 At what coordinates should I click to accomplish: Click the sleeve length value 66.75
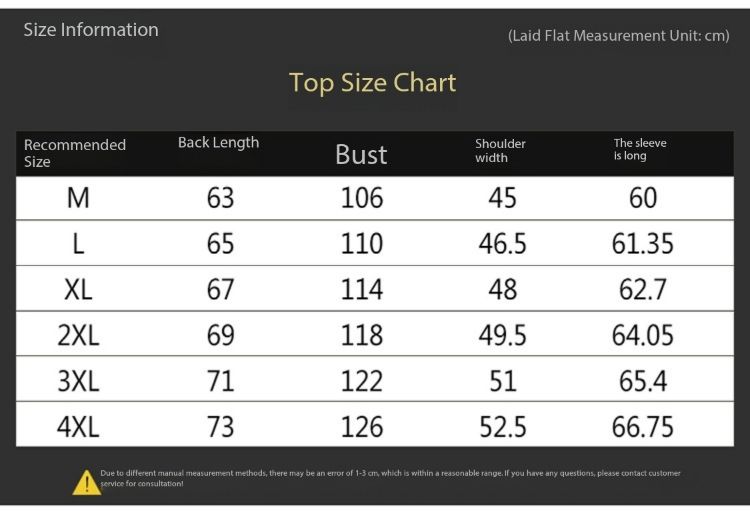(642, 428)
